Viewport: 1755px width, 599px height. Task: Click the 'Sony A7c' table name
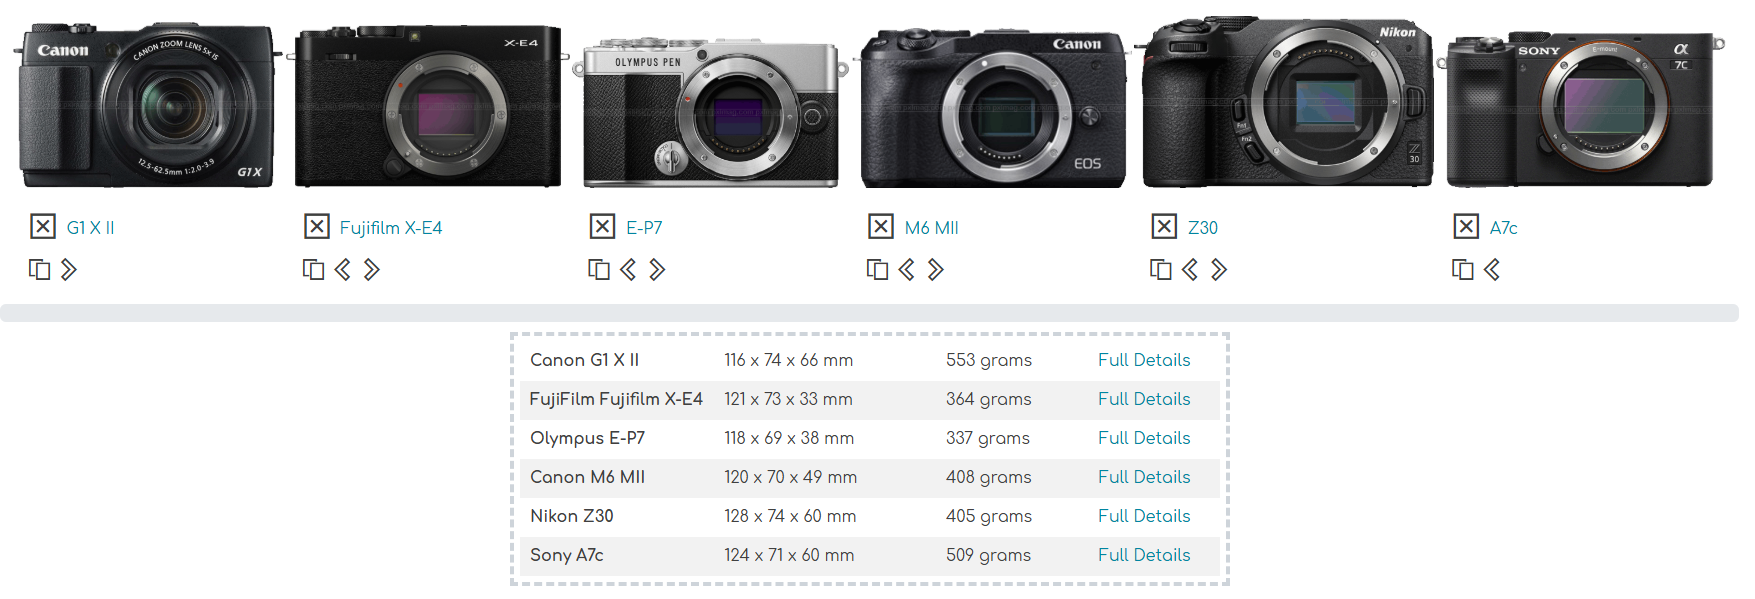click(567, 555)
